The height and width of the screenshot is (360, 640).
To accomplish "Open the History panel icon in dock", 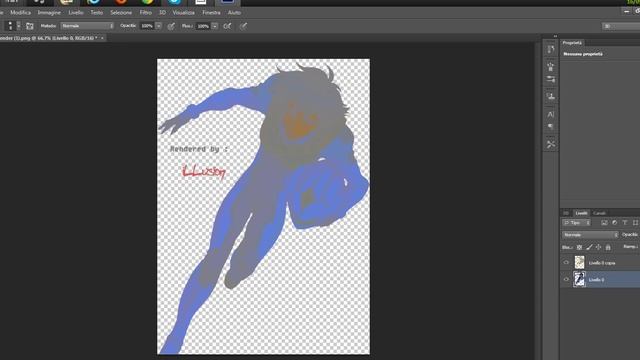I will [551, 49].
